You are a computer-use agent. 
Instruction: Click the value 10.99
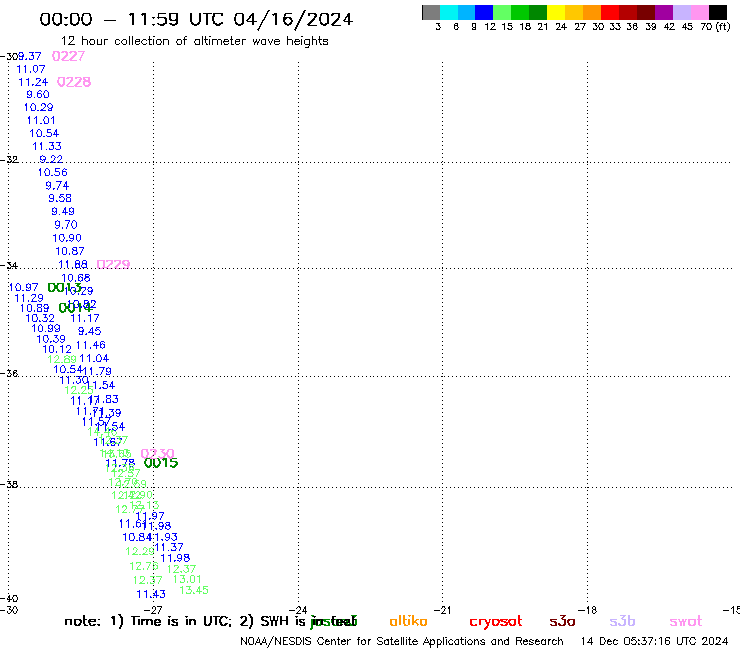tap(46, 329)
